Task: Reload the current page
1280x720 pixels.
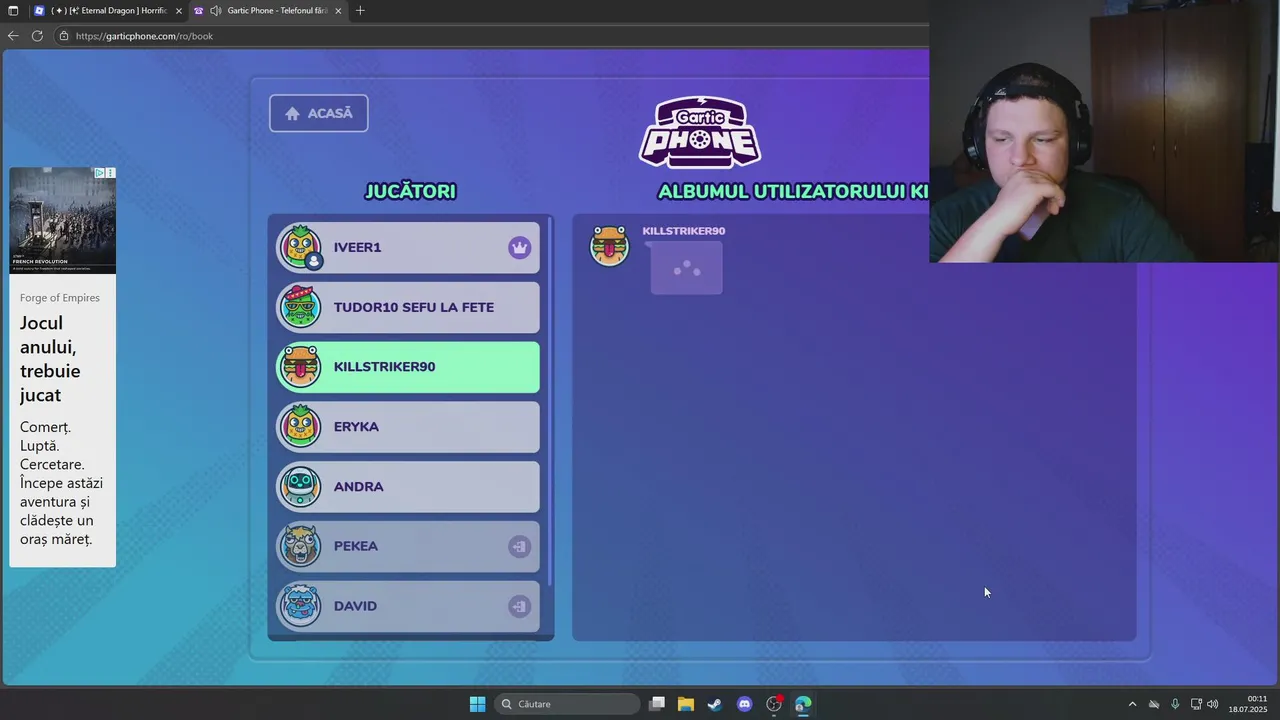Action: [37, 36]
